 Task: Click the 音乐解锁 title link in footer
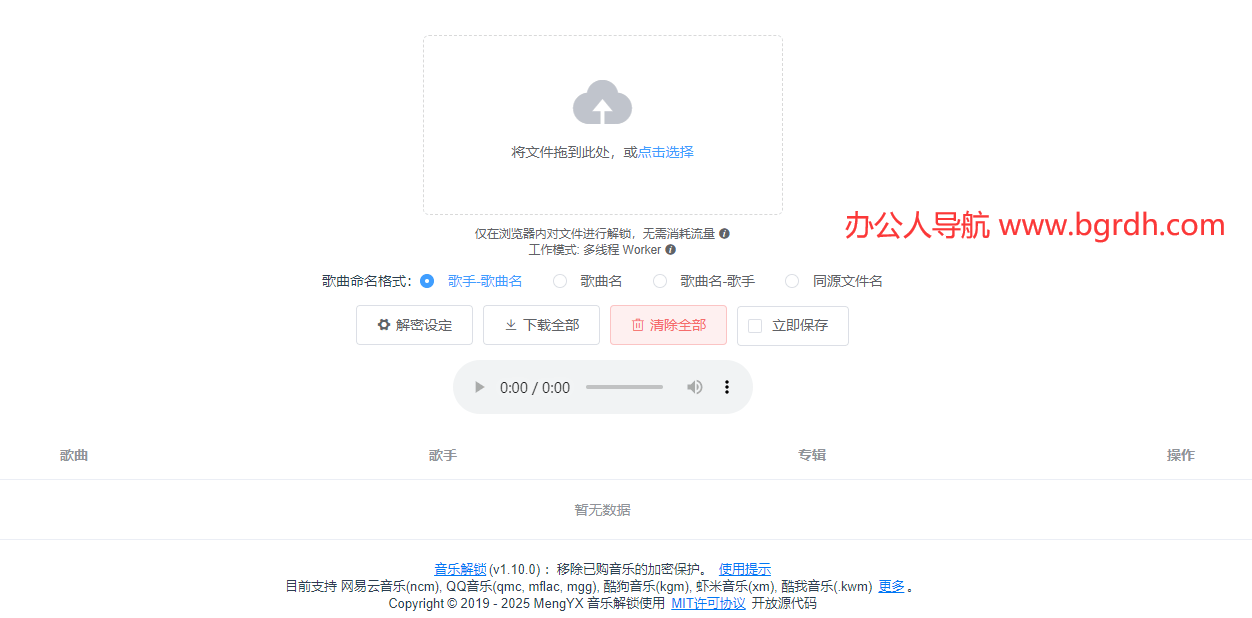click(x=460, y=568)
